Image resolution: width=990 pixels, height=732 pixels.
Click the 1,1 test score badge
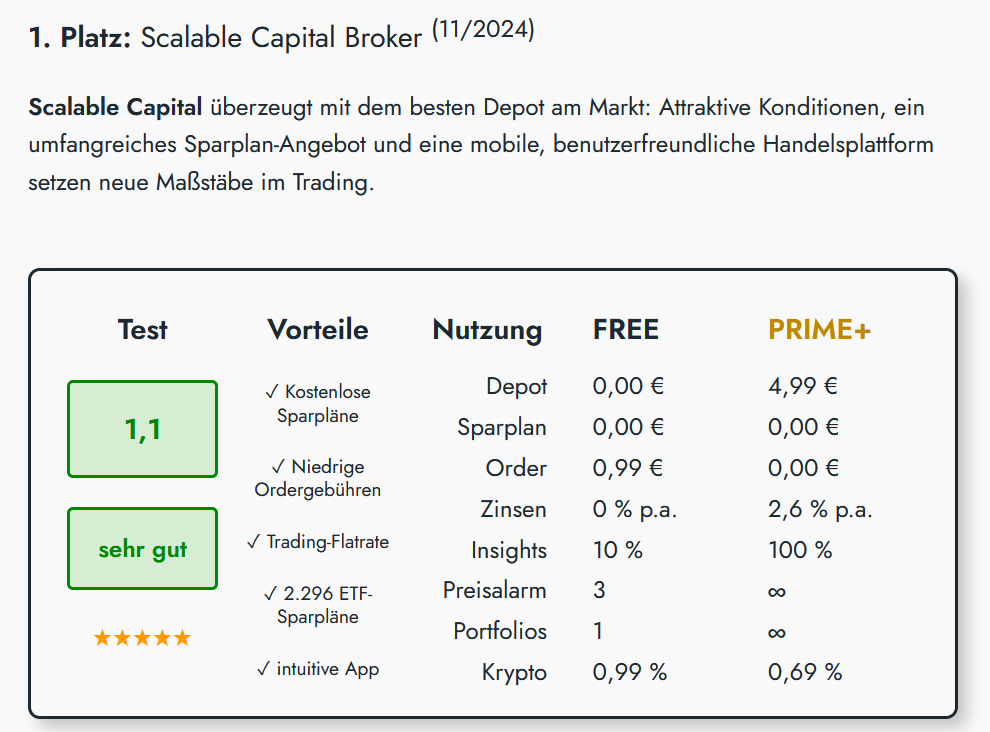coord(143,429)
